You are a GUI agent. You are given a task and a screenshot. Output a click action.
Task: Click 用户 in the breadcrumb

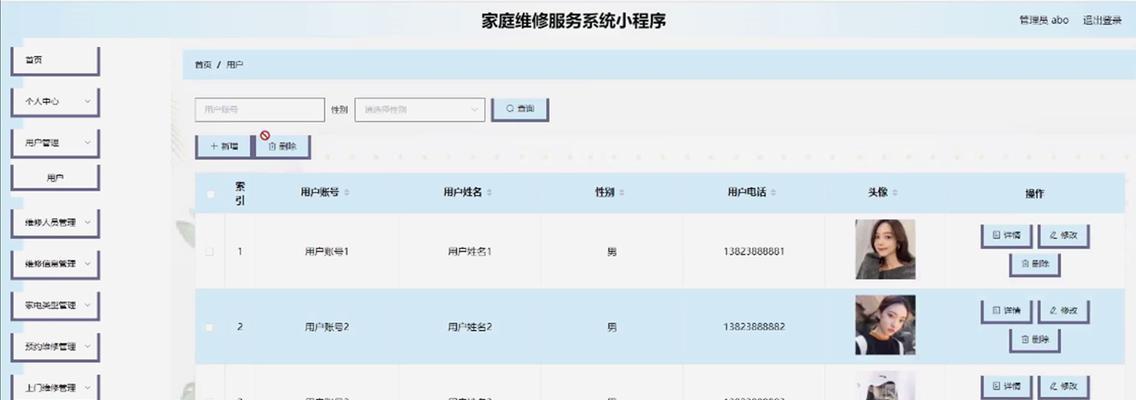235,64
